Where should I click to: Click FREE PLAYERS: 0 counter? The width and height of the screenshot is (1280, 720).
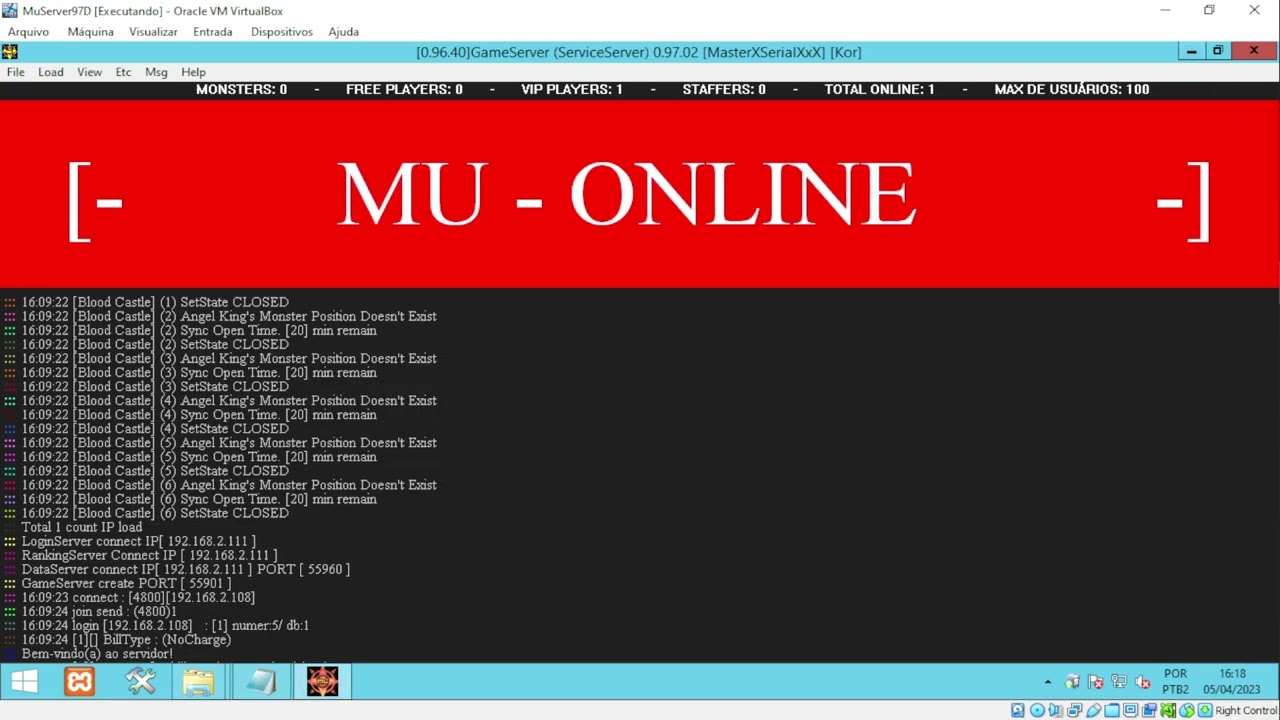pos(404,89)
